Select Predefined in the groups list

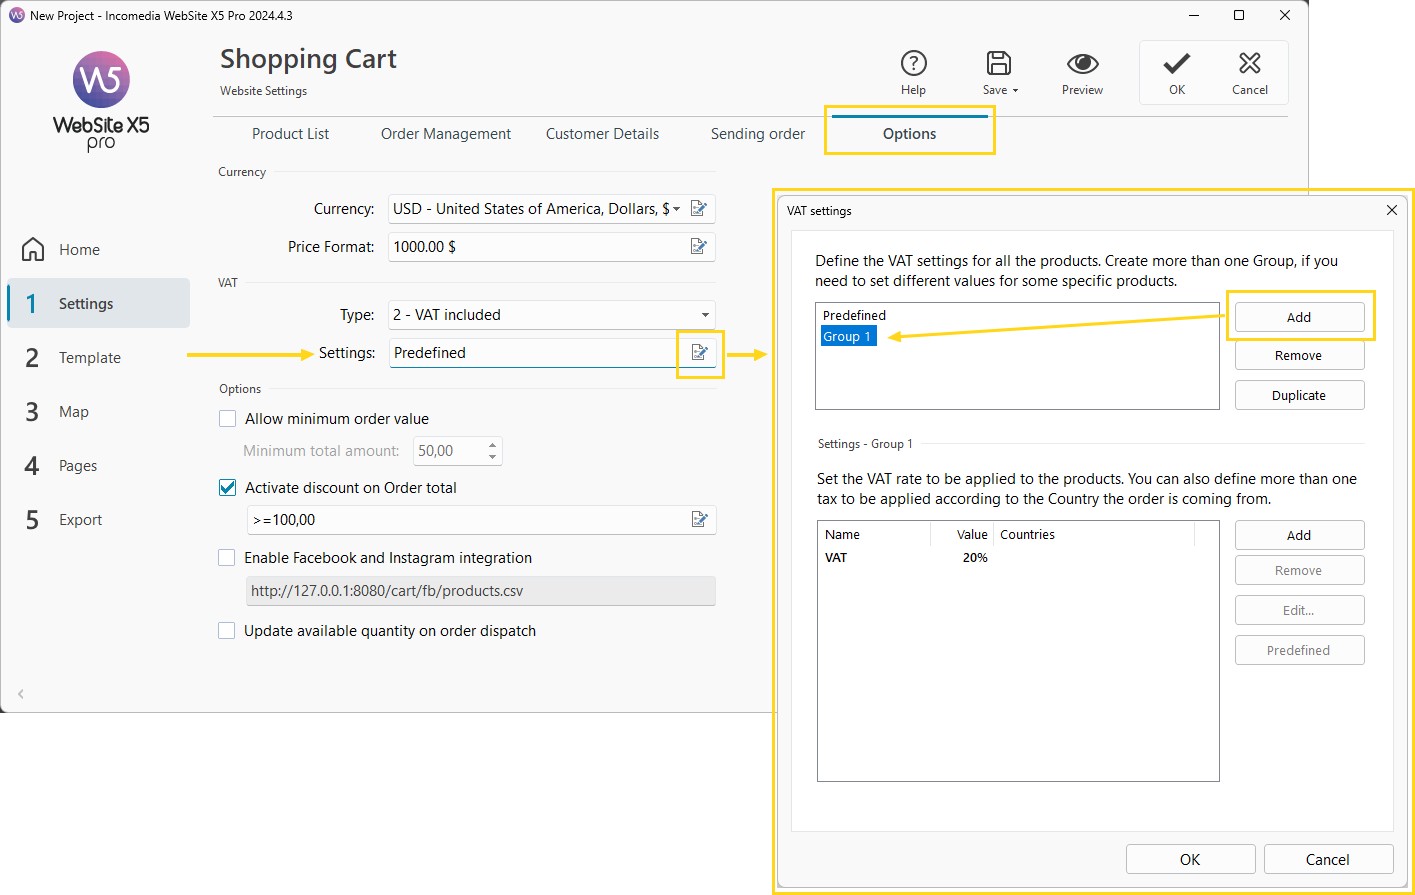coord(854,315)
